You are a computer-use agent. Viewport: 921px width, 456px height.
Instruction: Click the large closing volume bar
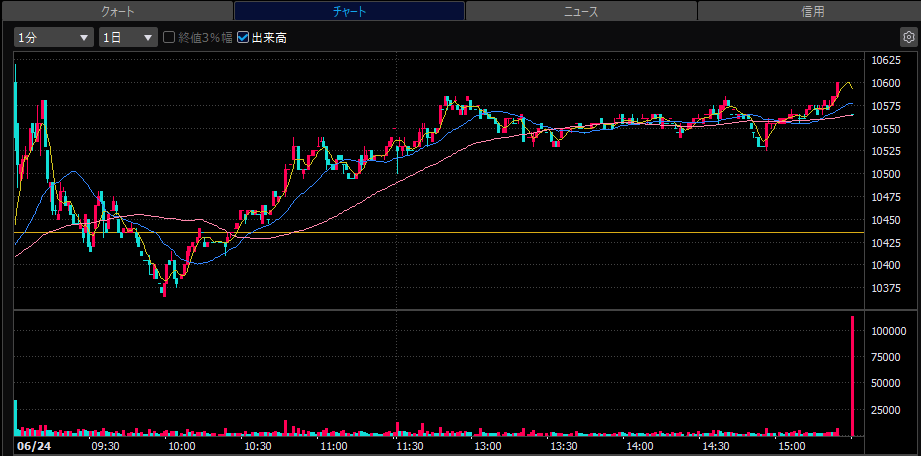pyautogui.click(x=852, y=375)
